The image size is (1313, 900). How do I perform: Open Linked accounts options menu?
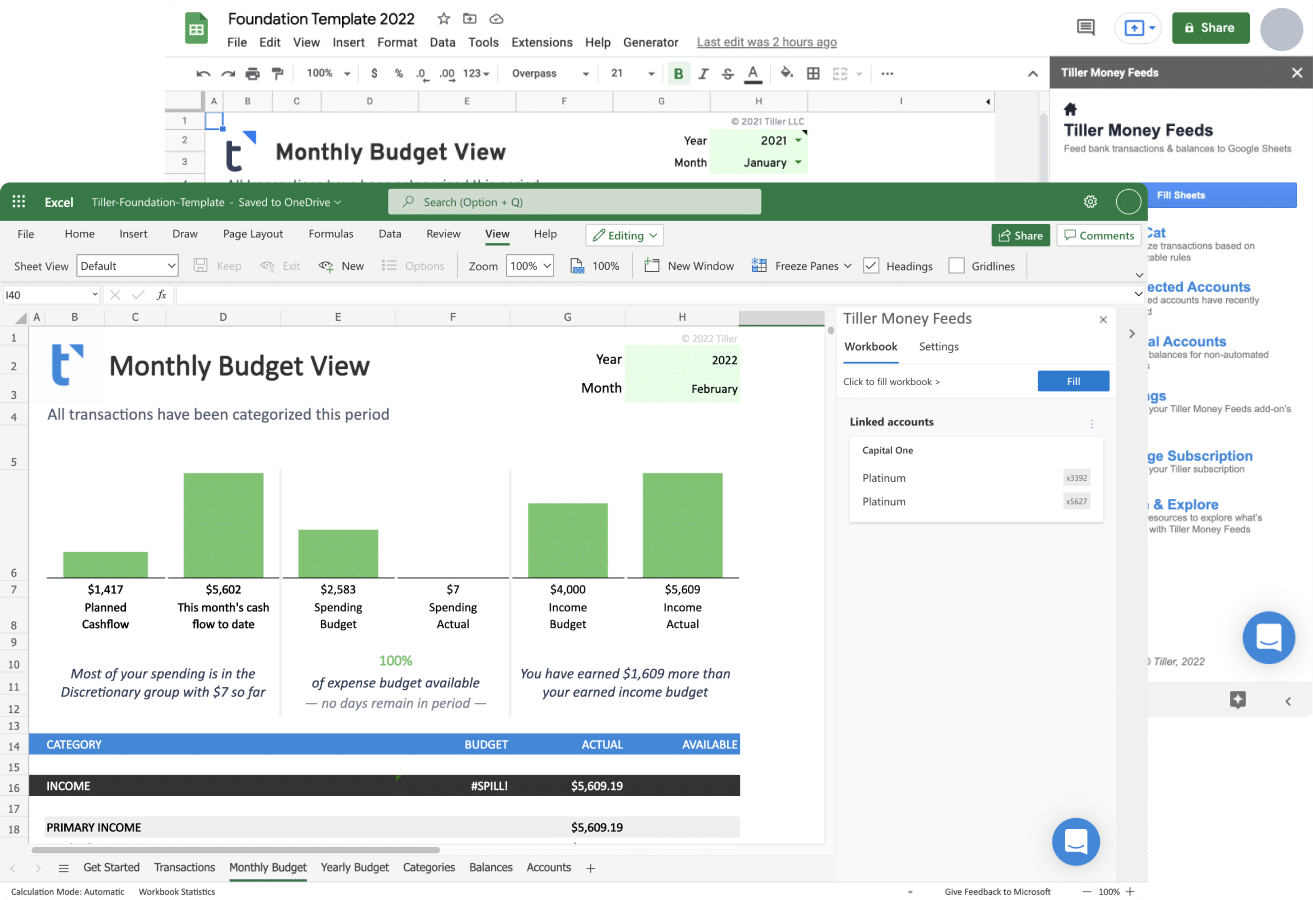[x=1092, y=424]
